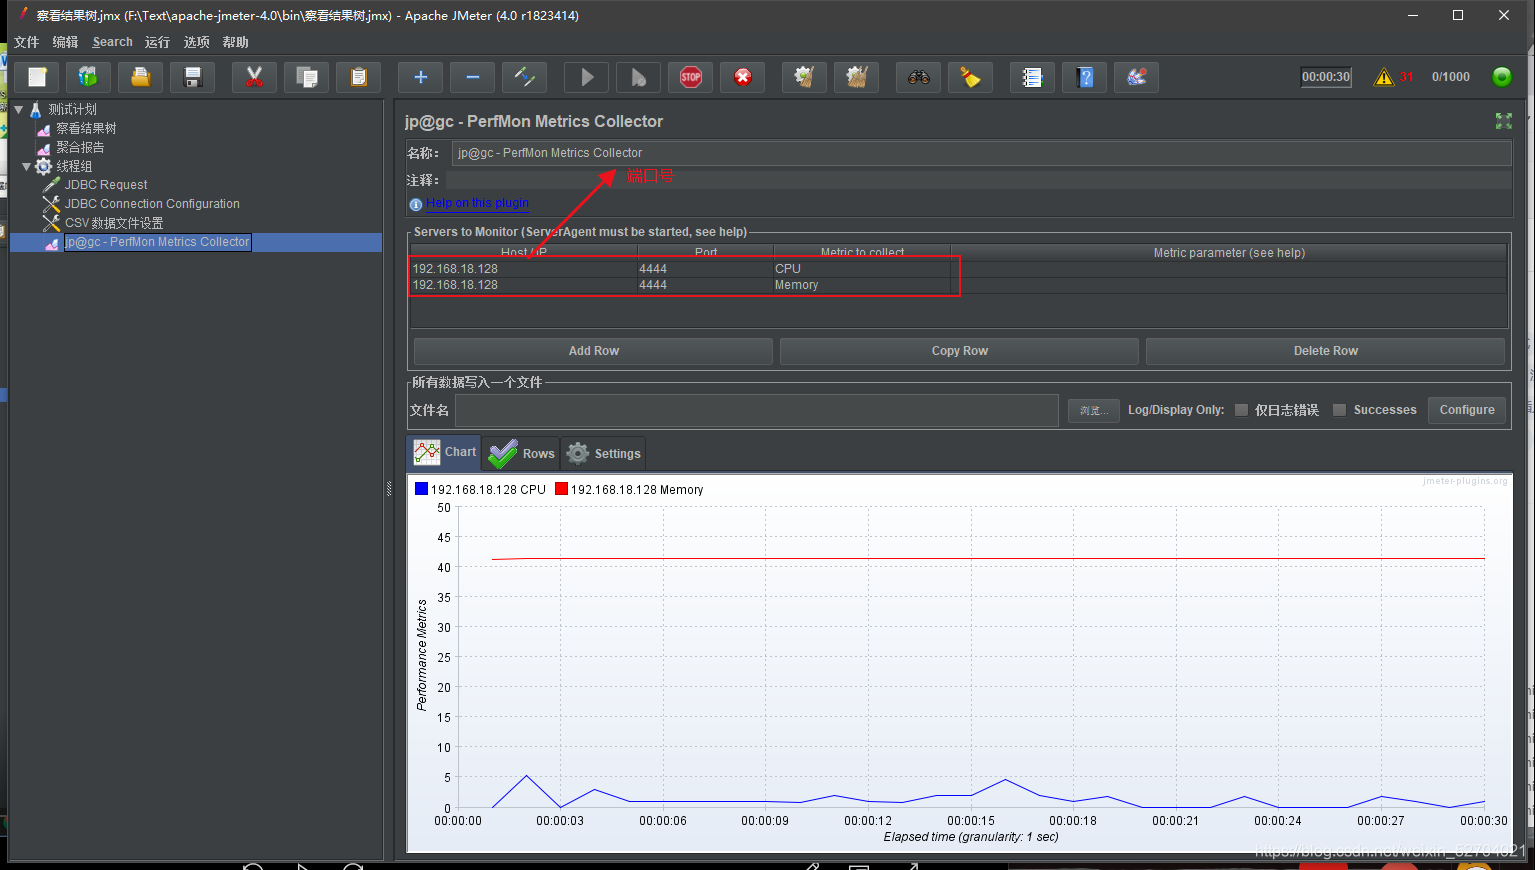Open the log viewer using the warning triangle
This screenshot has width=1535, height=870.
(1384, 77)
